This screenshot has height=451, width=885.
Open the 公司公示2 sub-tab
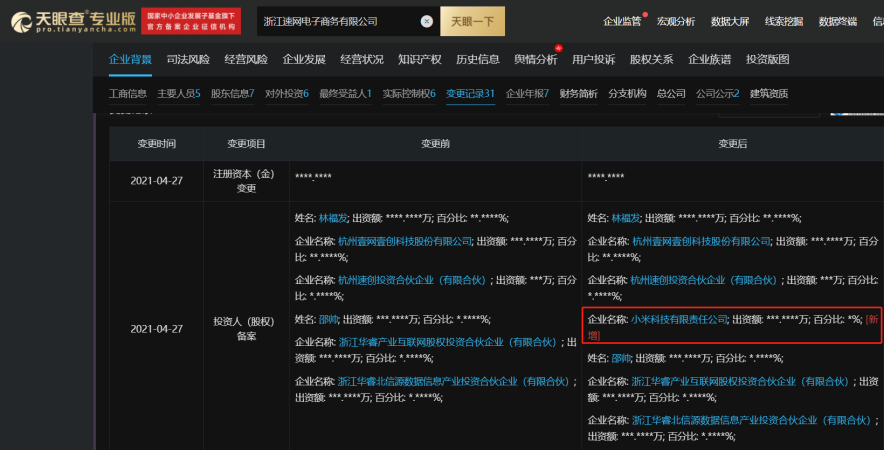tap(717, 94)
